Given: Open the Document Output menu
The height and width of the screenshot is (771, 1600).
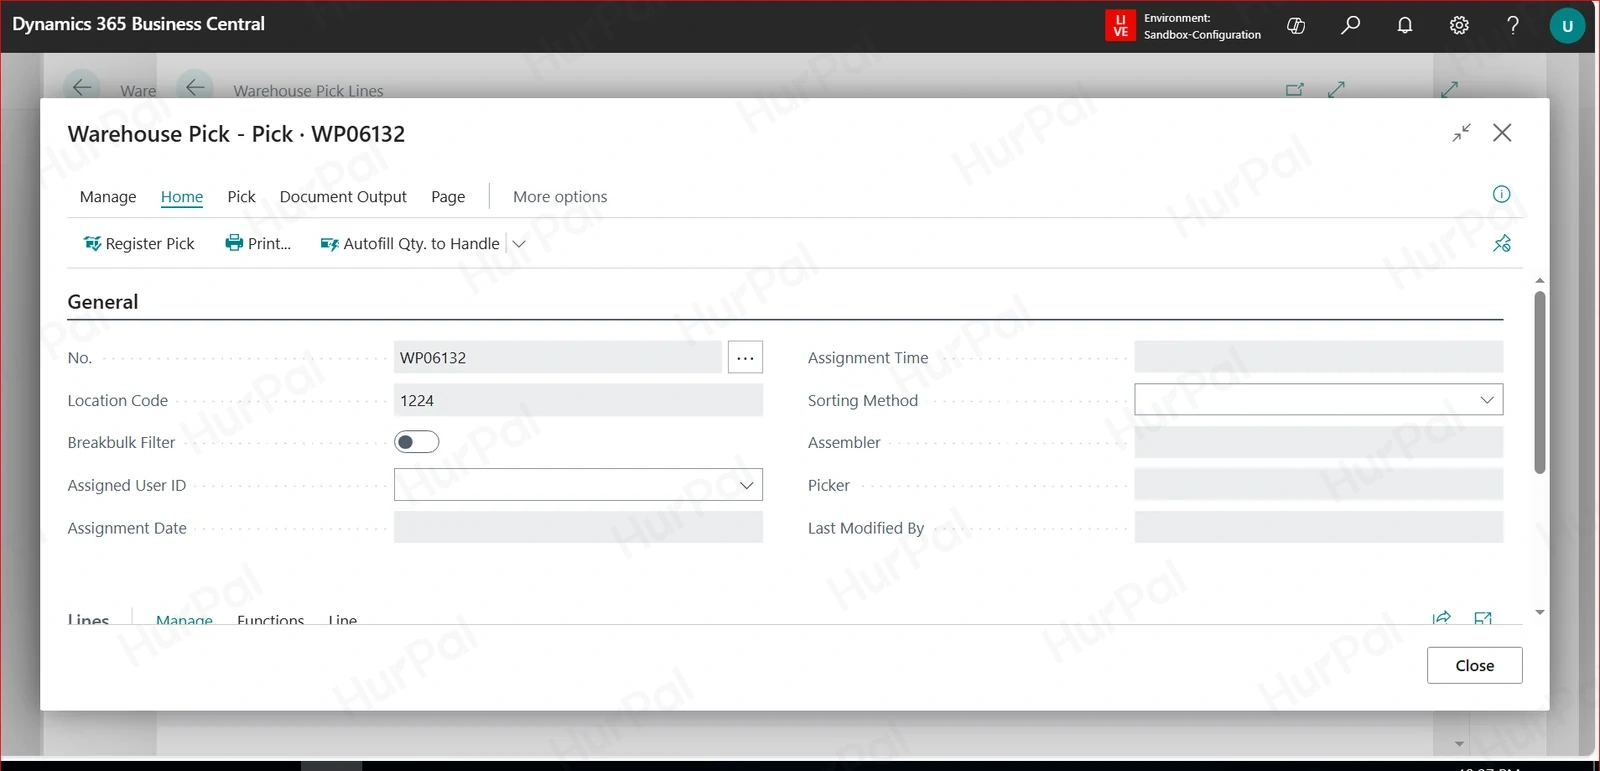Looking at the screenshot, I should (343, 197).
